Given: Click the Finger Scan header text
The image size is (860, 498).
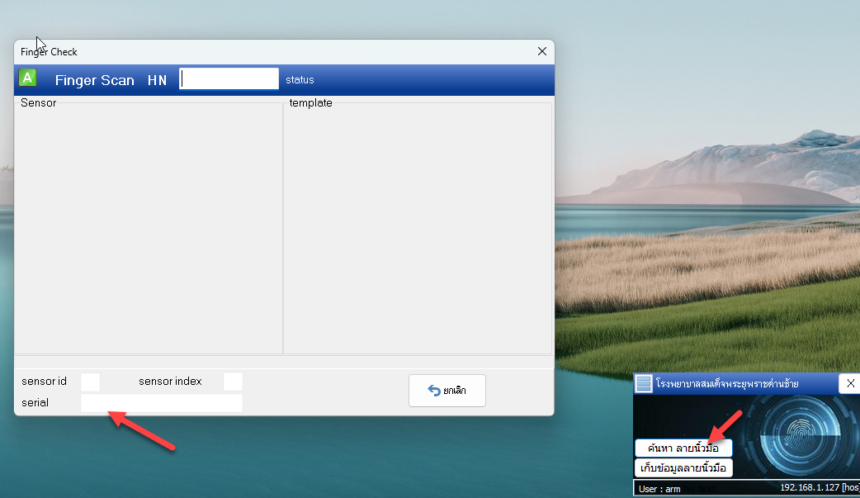Looking at the screenshot, I should [x=94, y=80].
